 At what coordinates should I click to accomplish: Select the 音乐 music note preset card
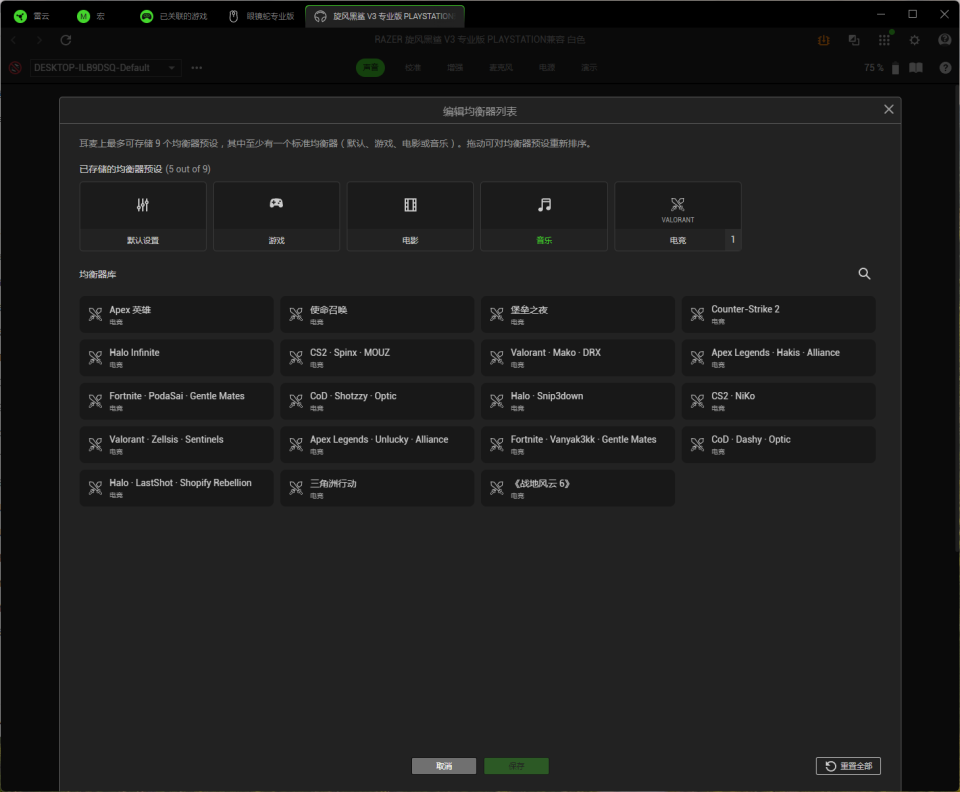point(544,216)
